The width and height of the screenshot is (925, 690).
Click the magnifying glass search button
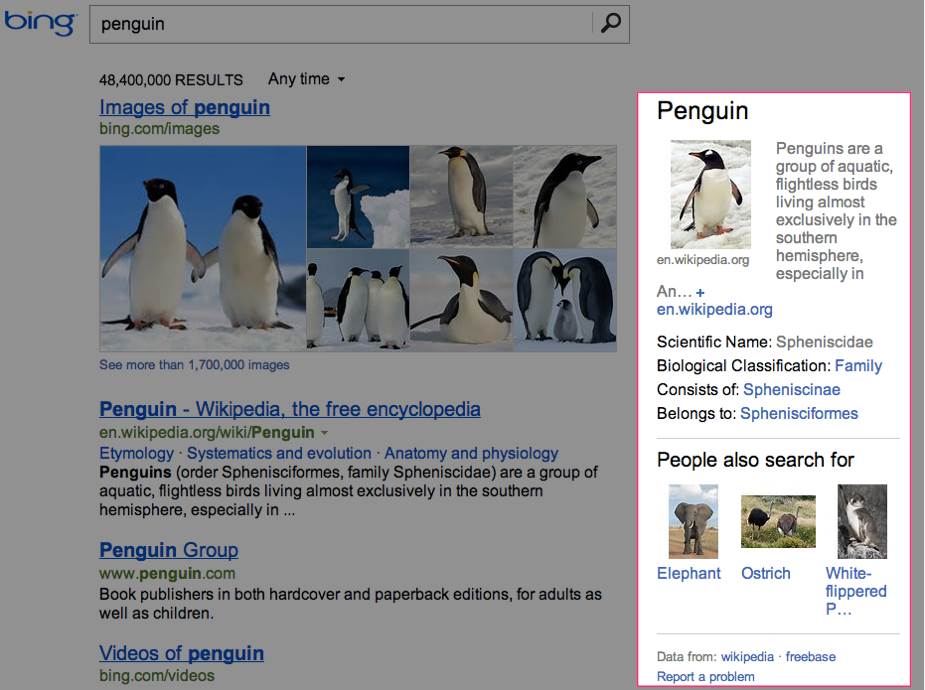pyautogui.click(x=610, y=24)
